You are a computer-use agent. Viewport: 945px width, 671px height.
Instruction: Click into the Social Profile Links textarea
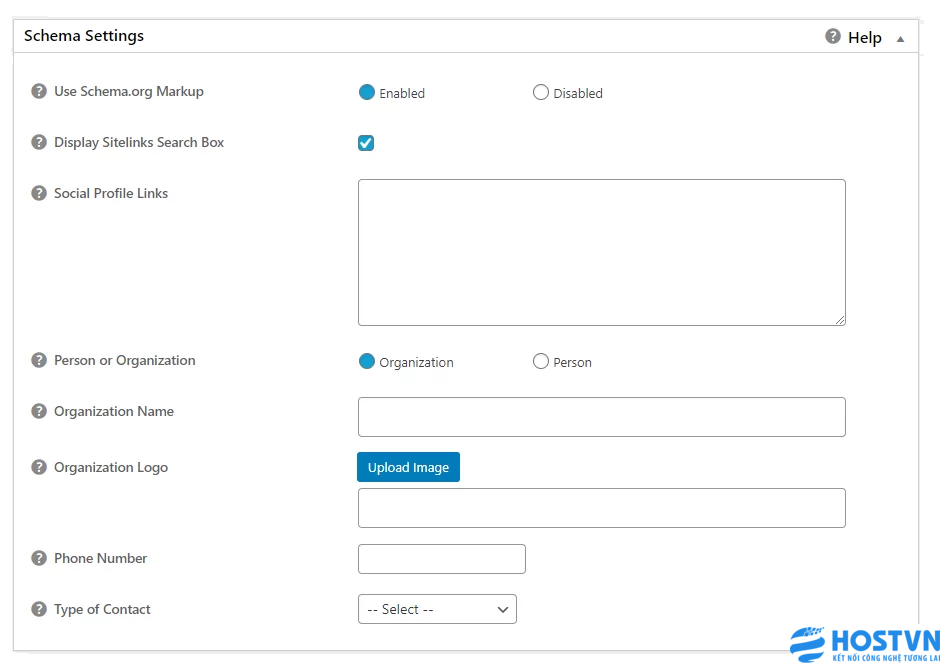click(601, 253)
